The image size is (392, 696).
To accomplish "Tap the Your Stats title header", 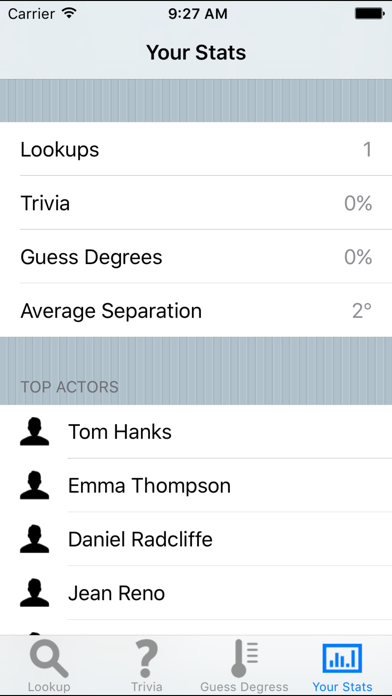I will click(196, 52).
